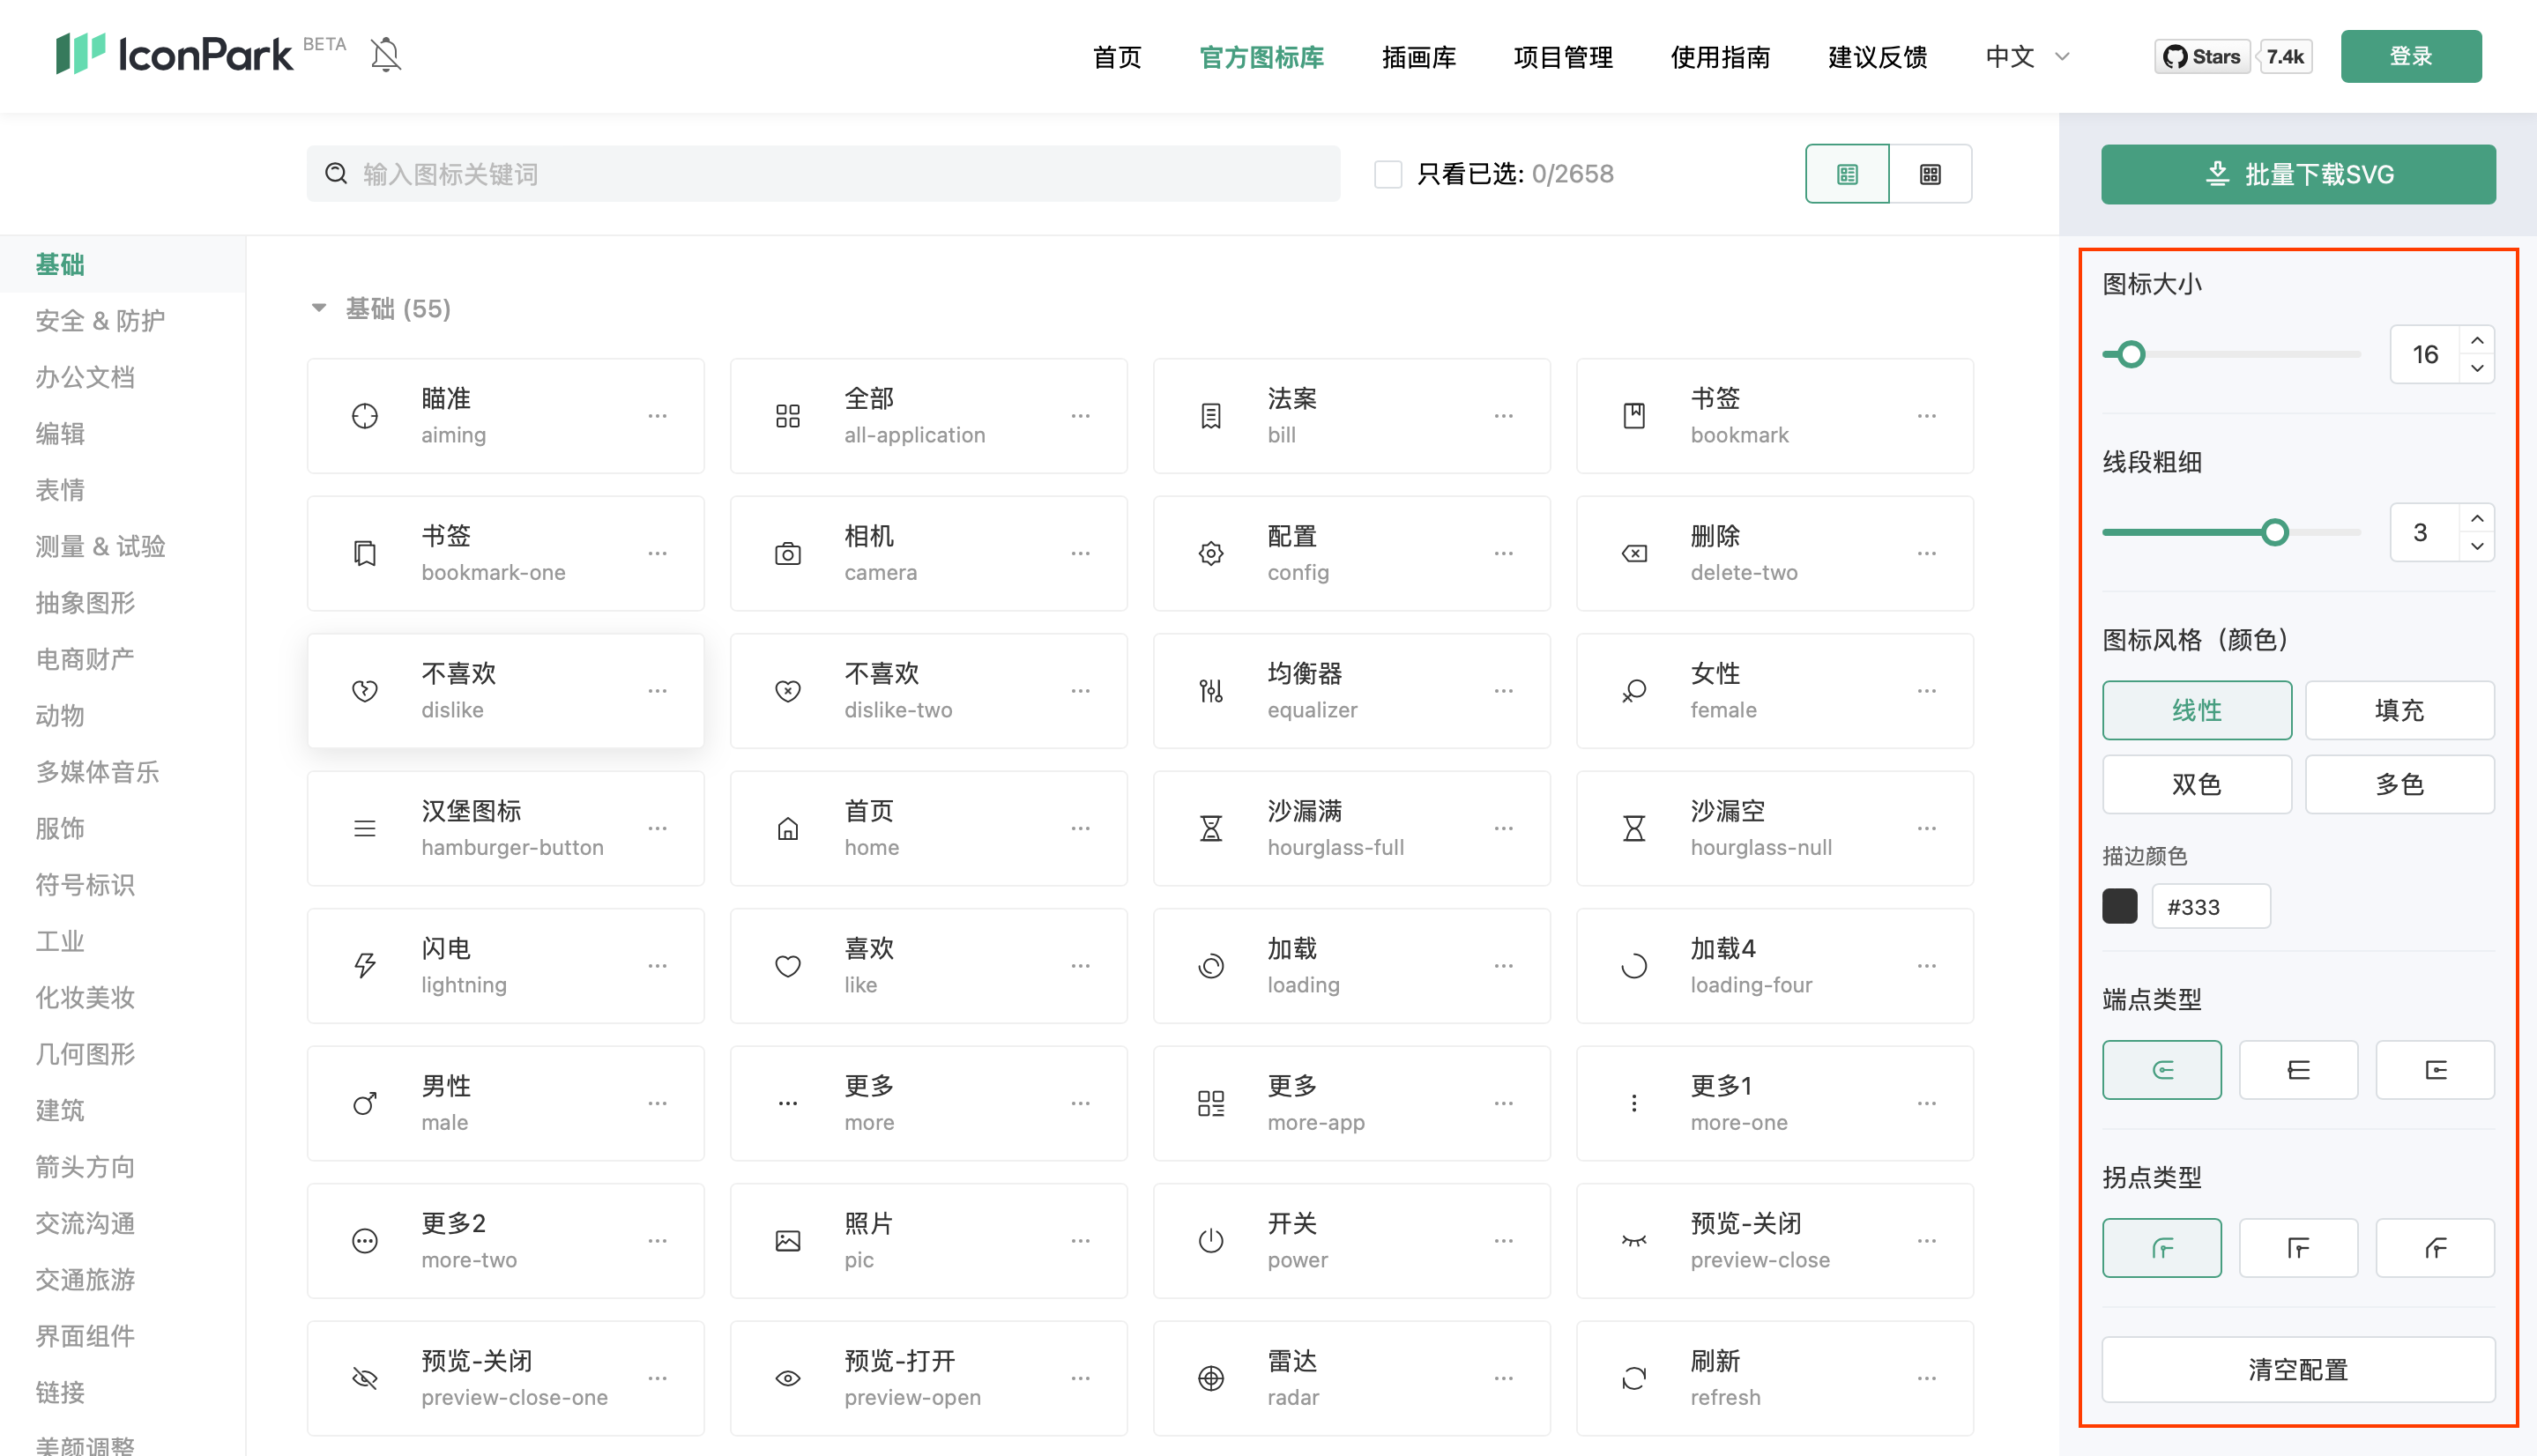Click the camera icon

coord(788,553)
